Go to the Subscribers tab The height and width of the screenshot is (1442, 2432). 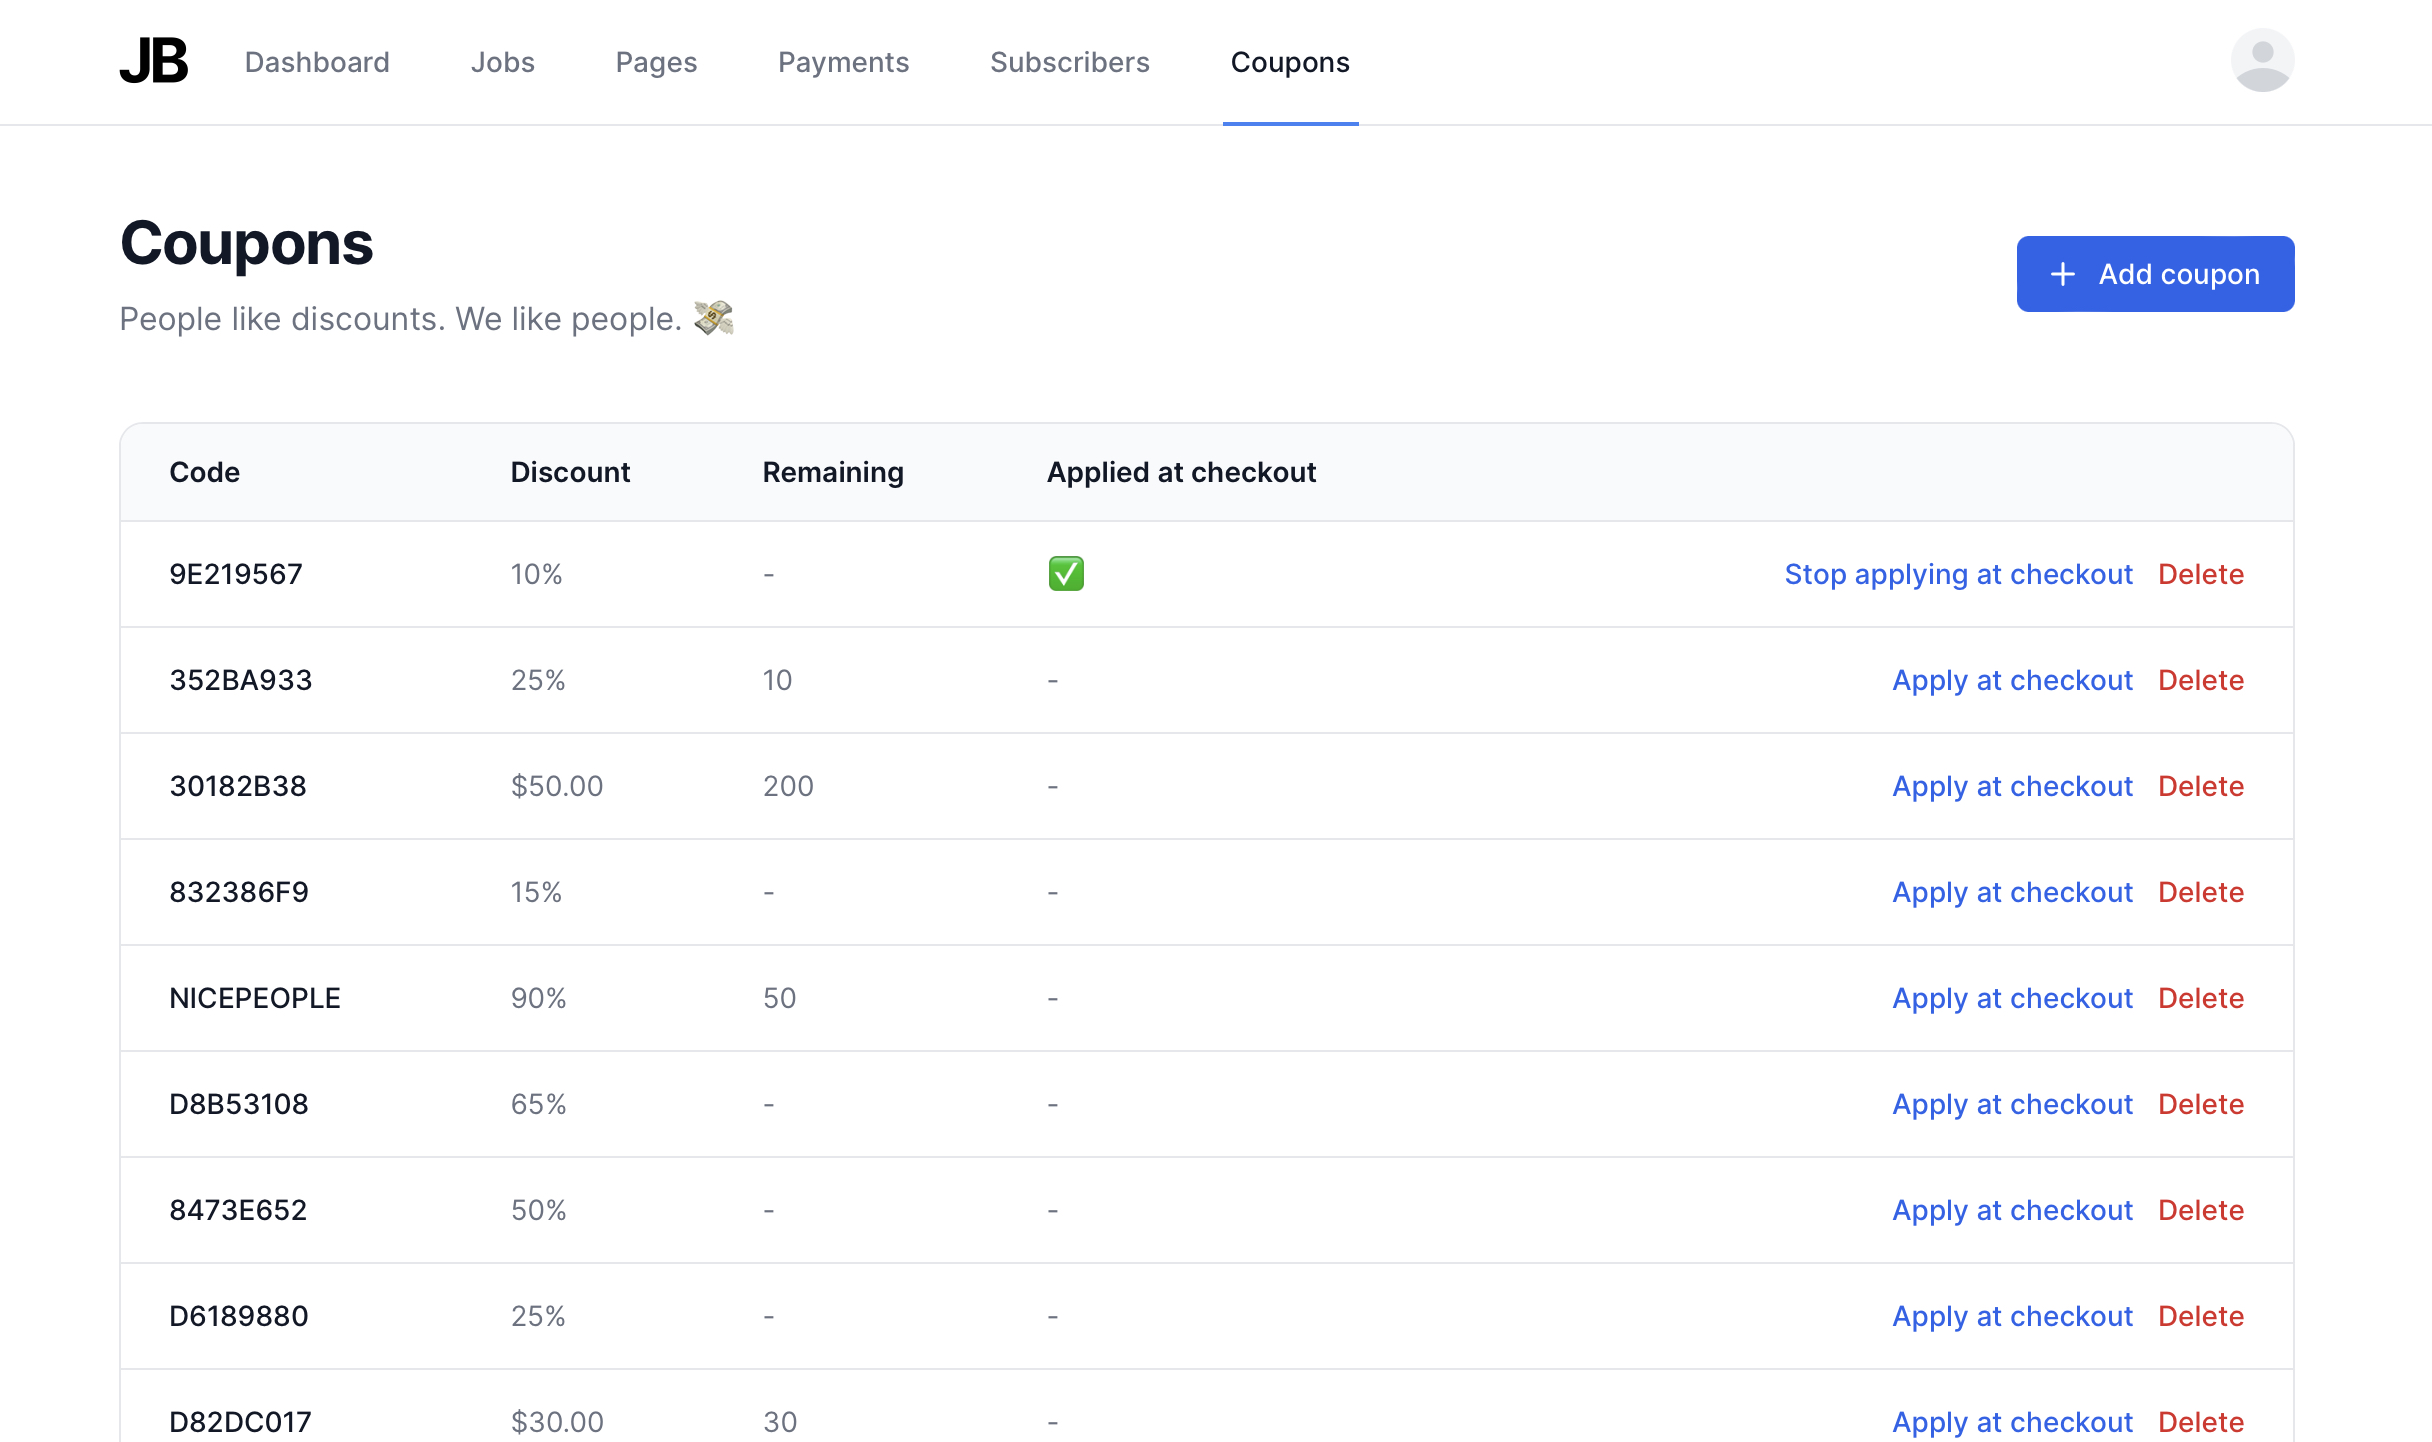(1069, 62)
